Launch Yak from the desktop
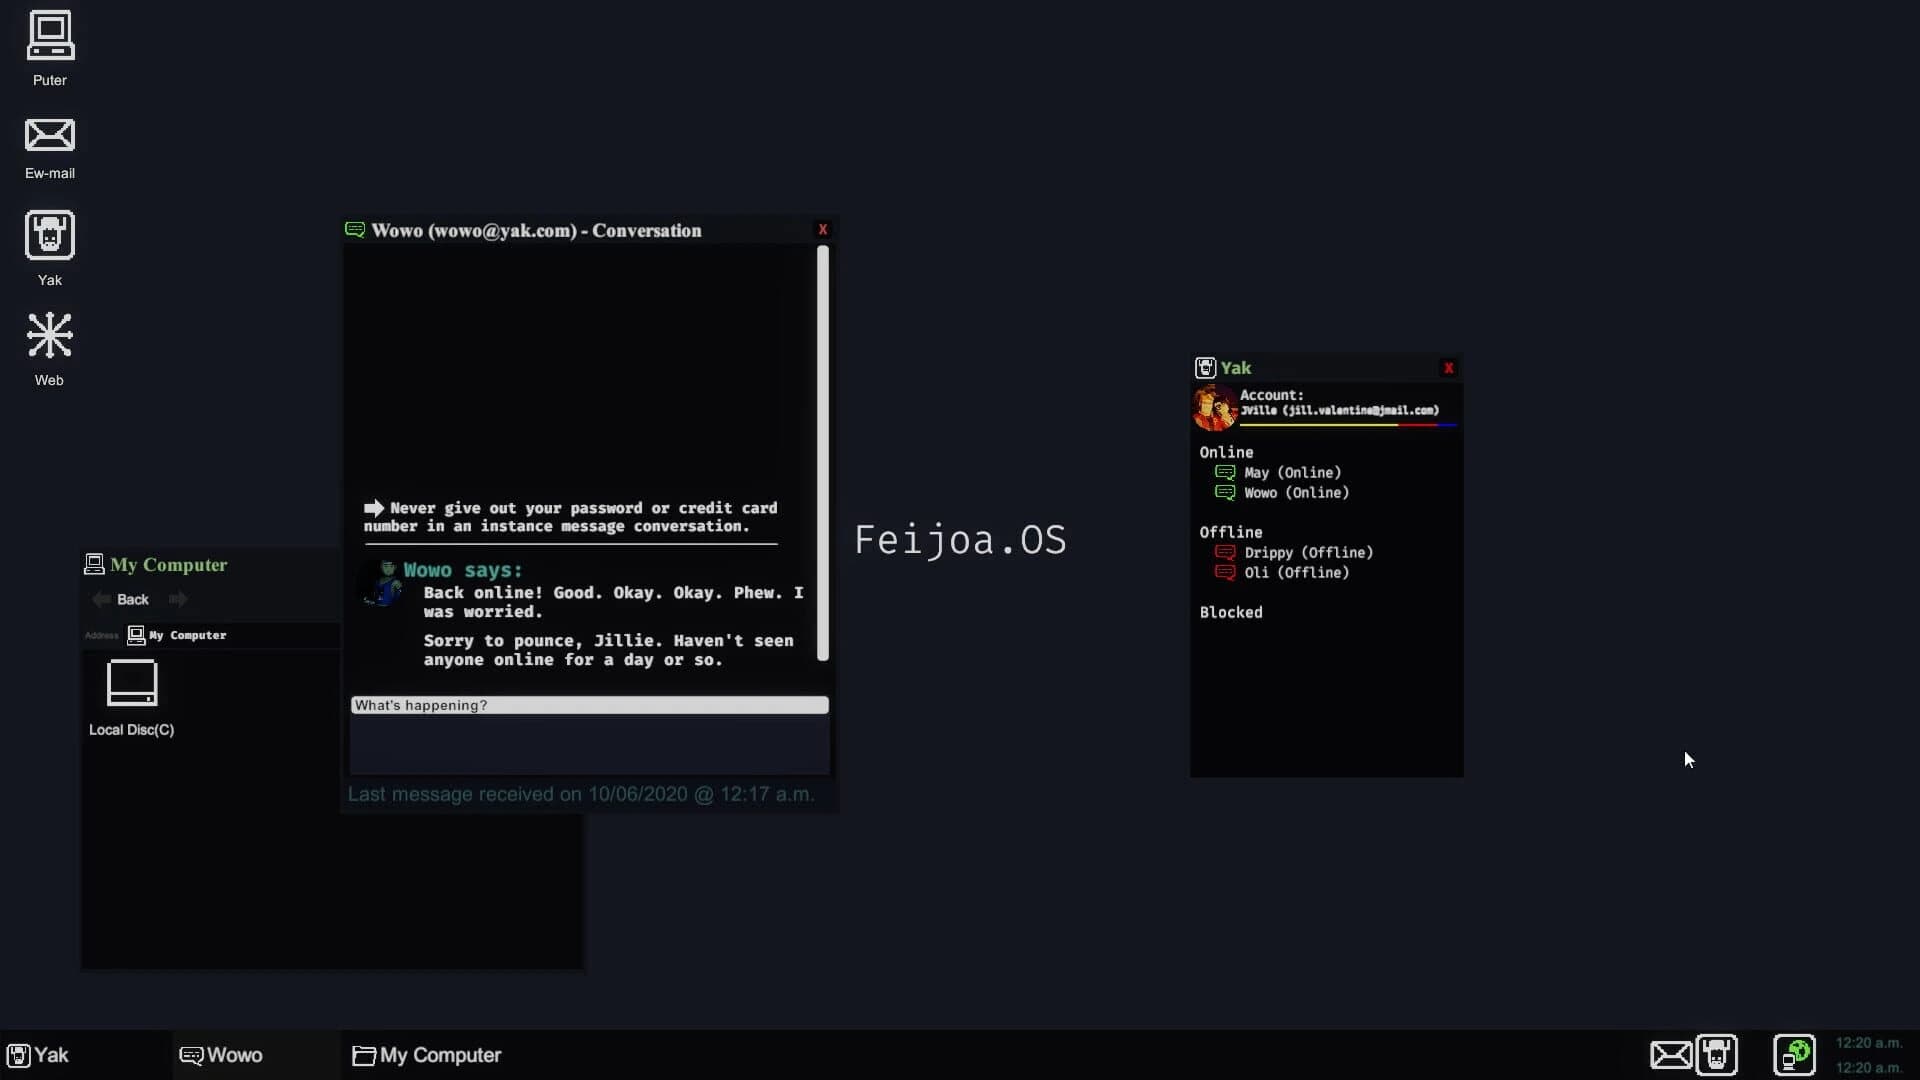Screen dimensions: 1920x1080 point(49,237)
